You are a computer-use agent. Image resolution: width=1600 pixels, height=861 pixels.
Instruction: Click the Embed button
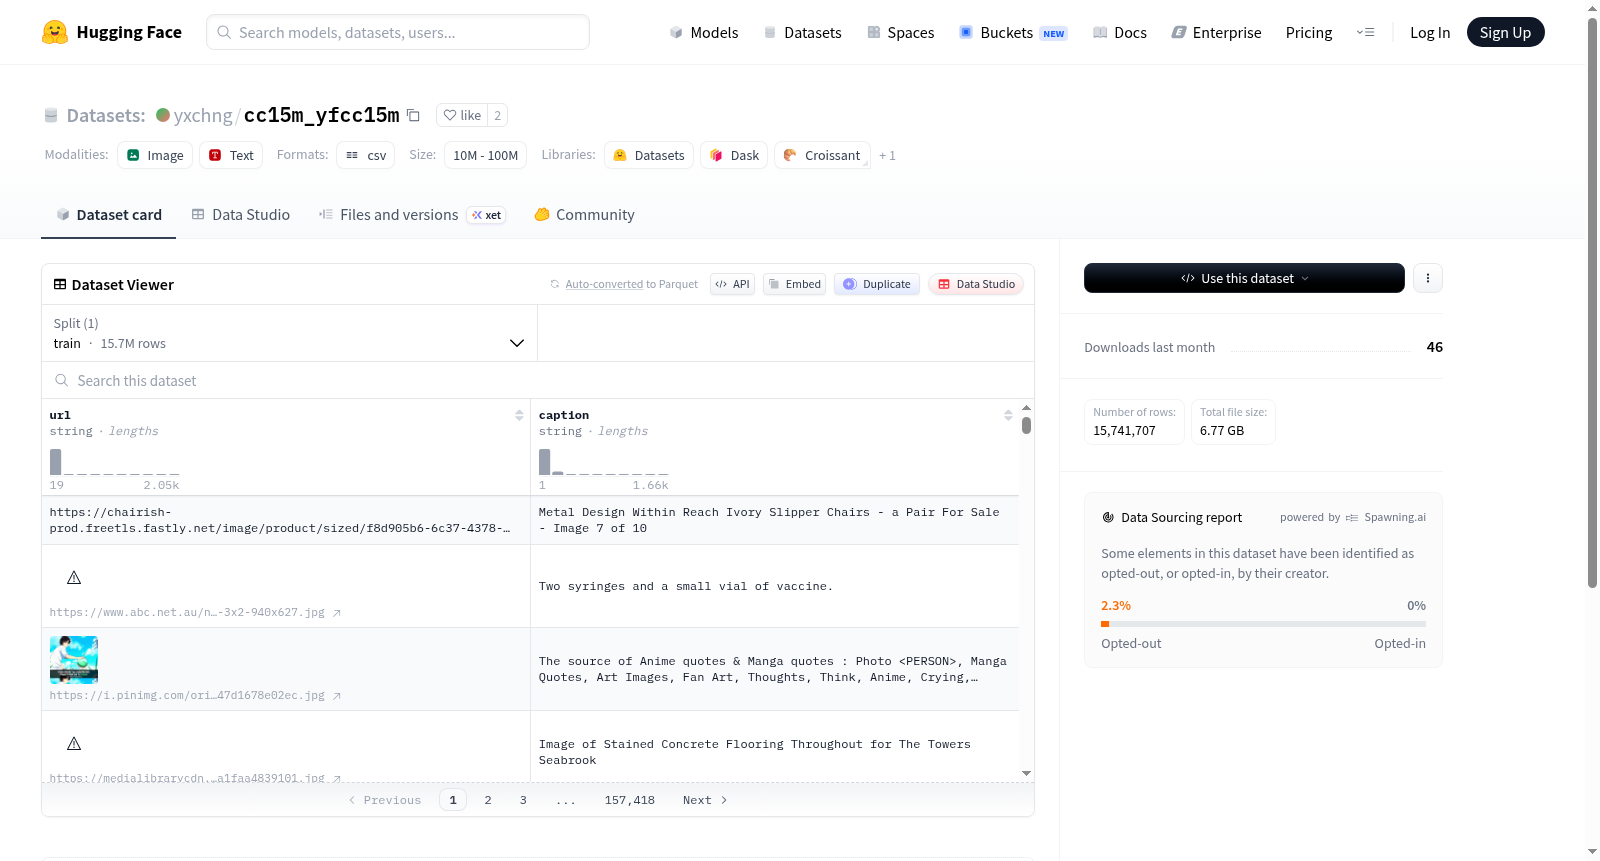795,284
